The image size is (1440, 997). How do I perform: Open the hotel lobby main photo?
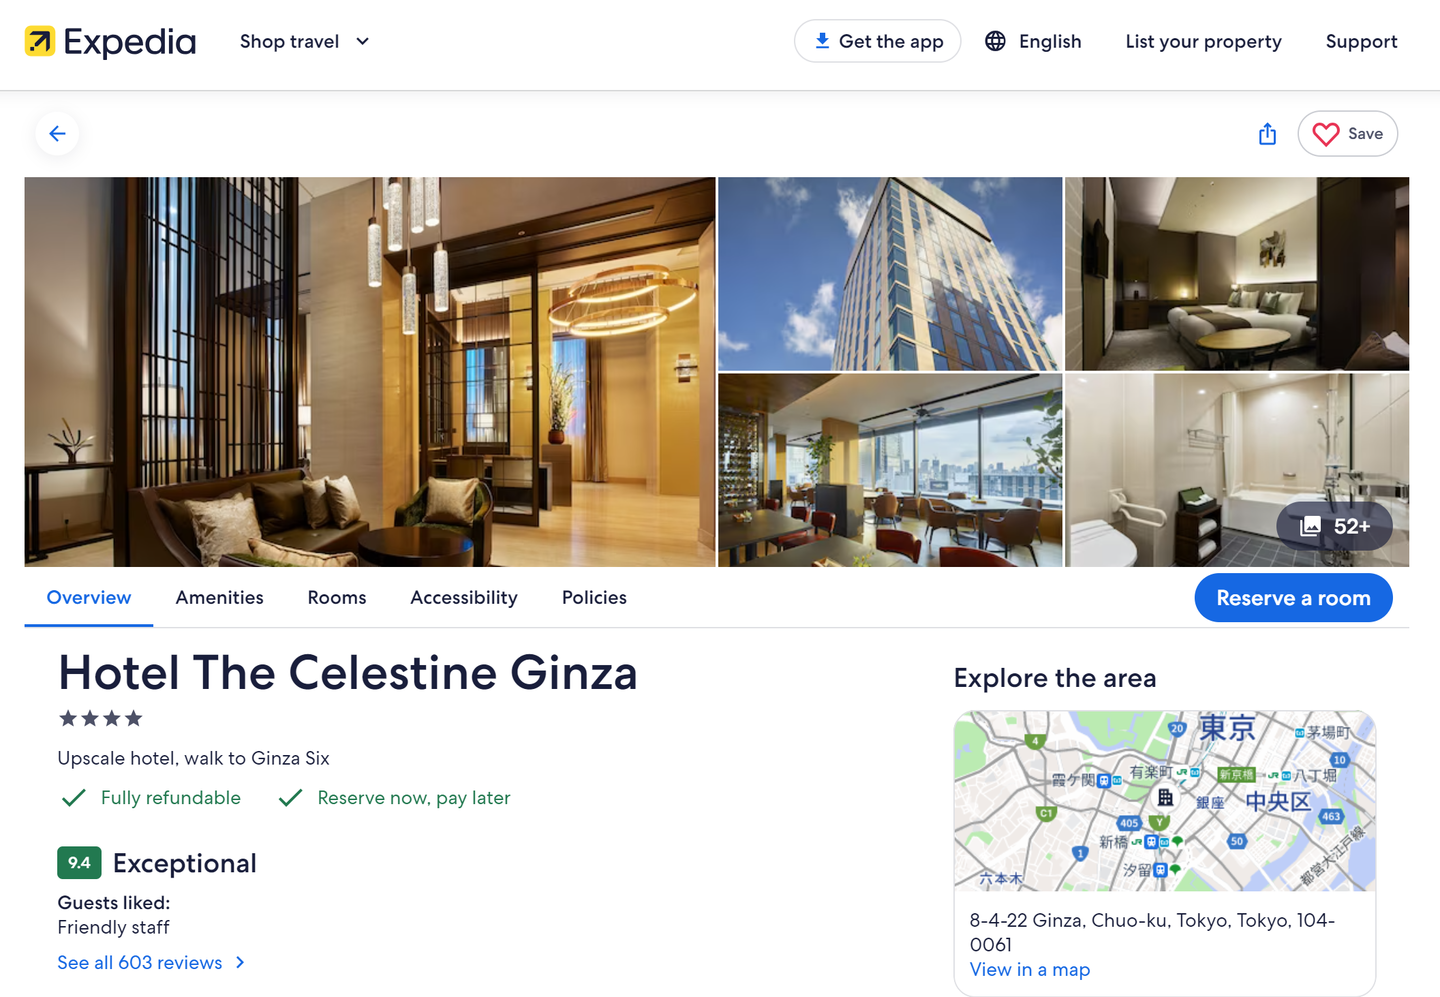coord(370,372)
